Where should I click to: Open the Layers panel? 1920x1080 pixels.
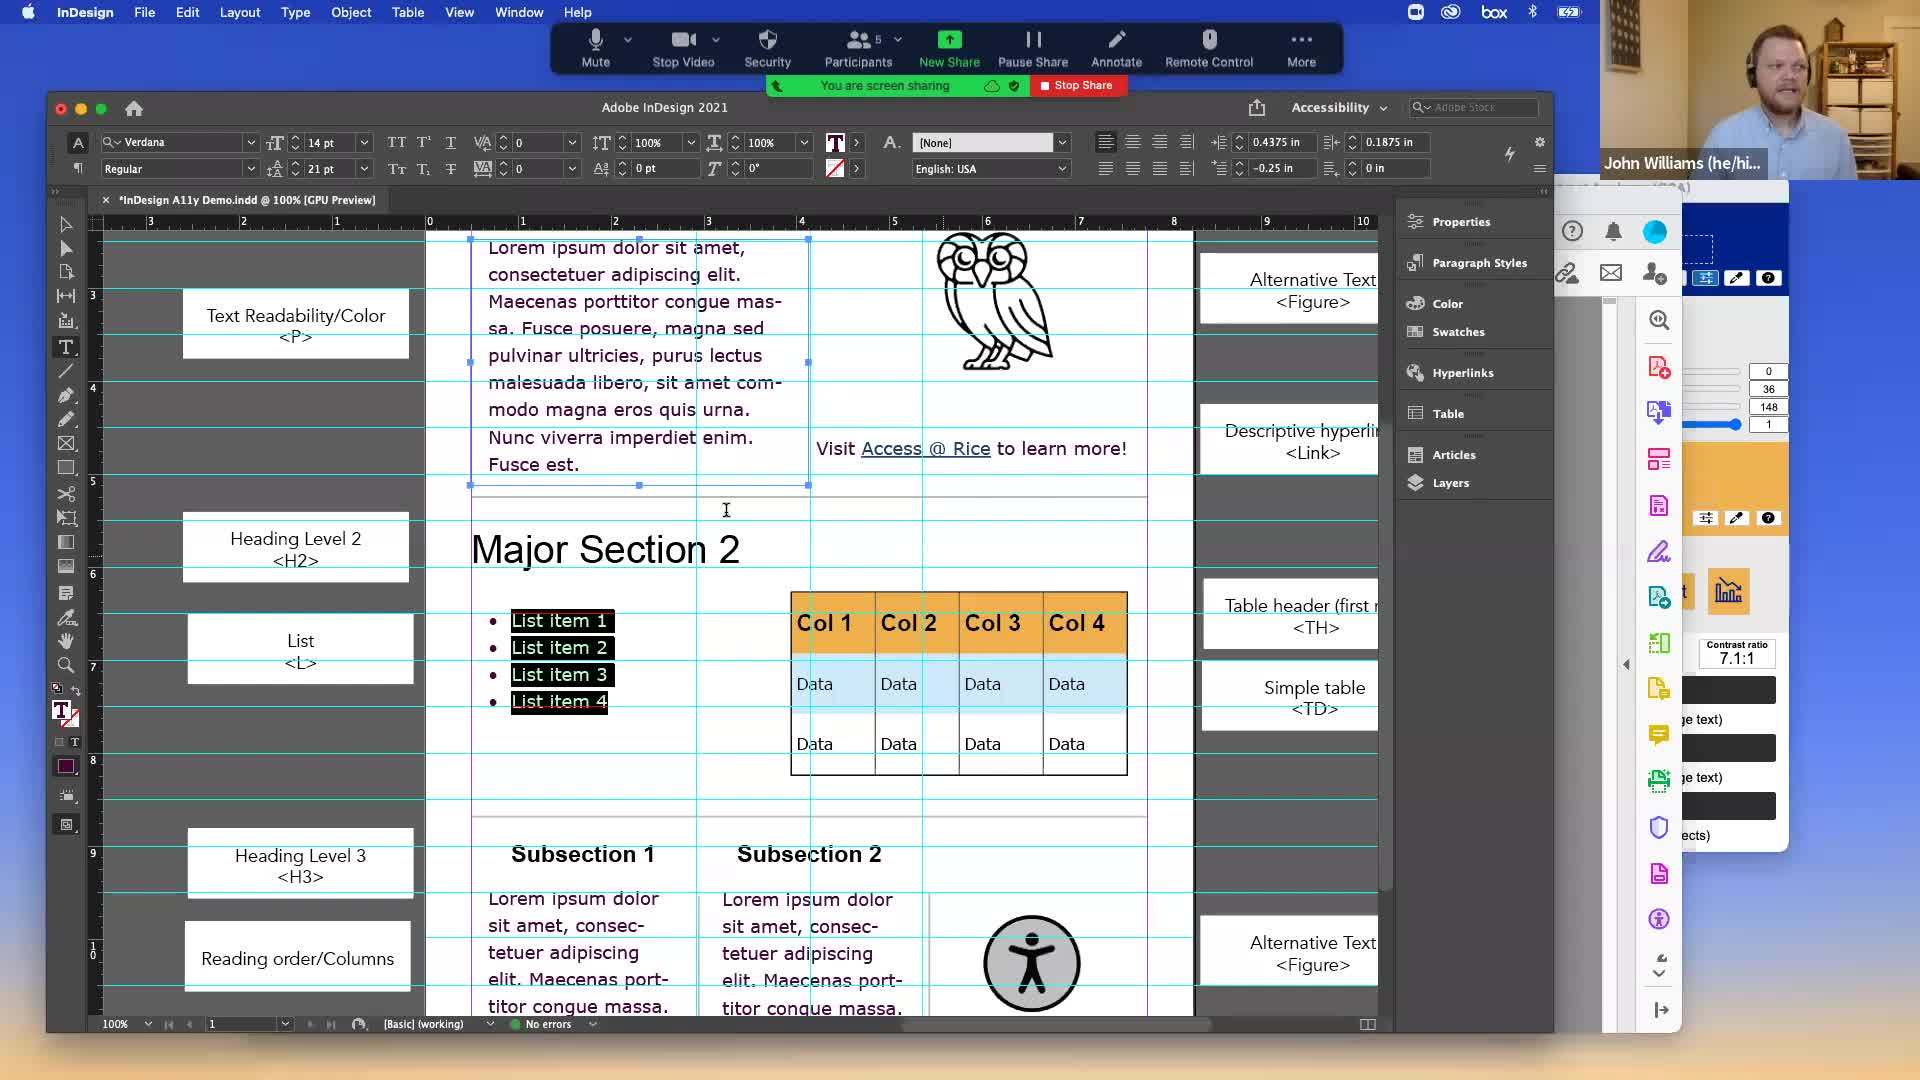1438,483
